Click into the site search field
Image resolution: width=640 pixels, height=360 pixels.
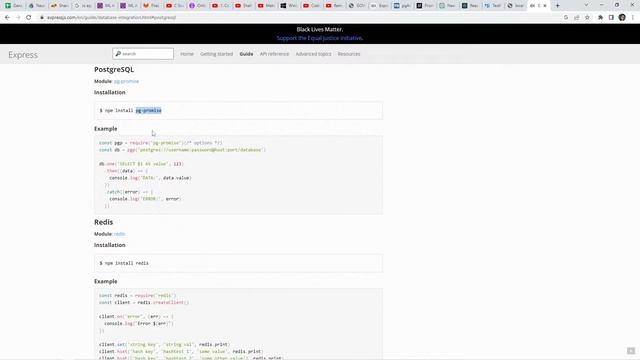click(143, 54)
